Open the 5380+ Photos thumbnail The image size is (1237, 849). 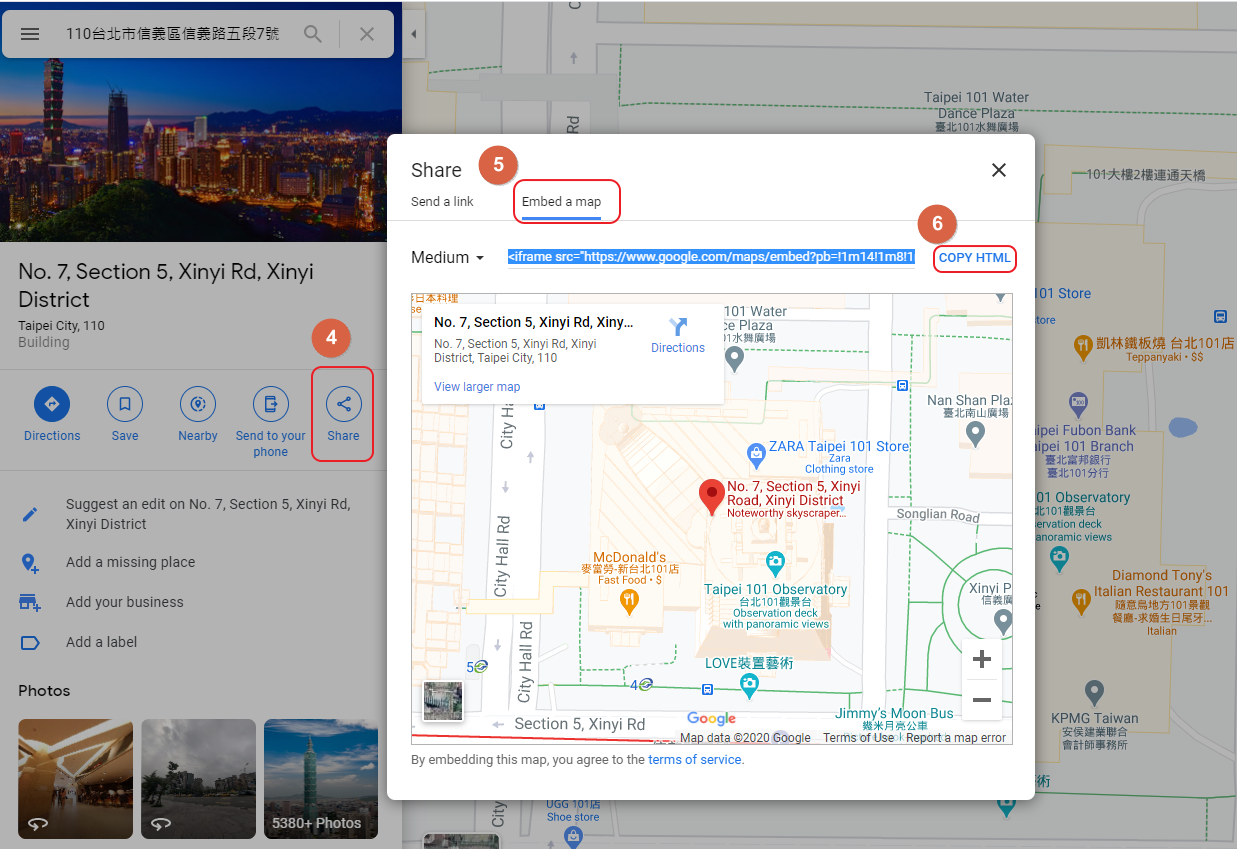pyautogui.click(x=320, y=778)
